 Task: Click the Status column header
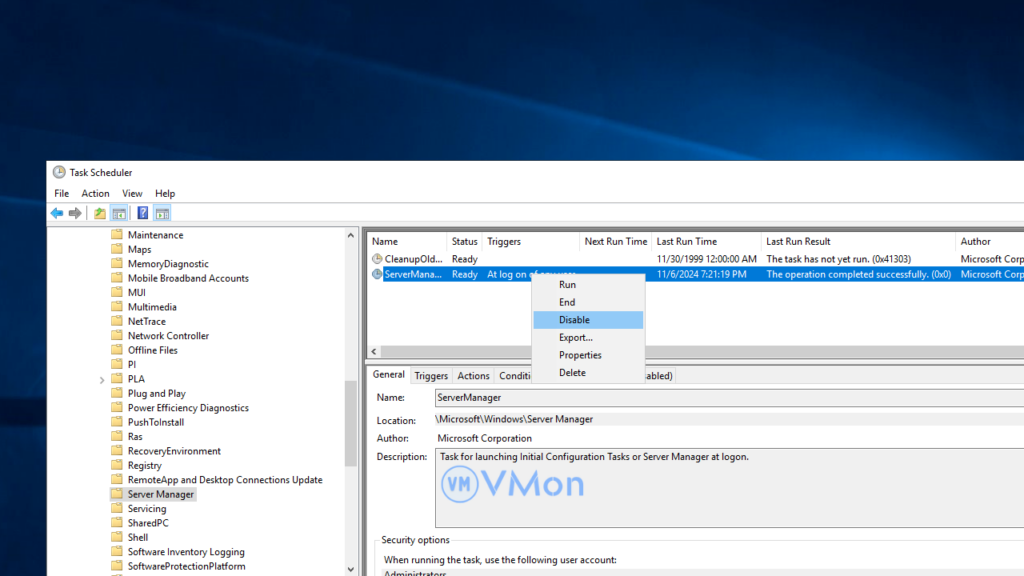coord(464,241)
